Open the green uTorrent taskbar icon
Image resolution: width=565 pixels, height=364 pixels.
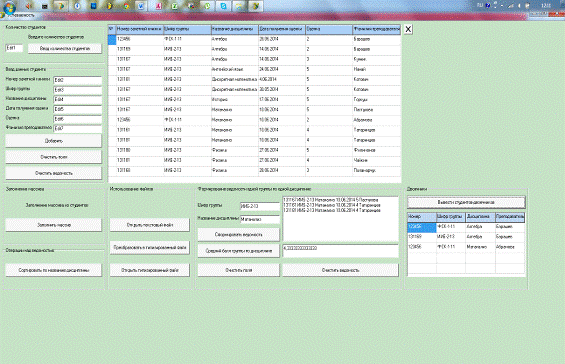(x=208, y=6)
